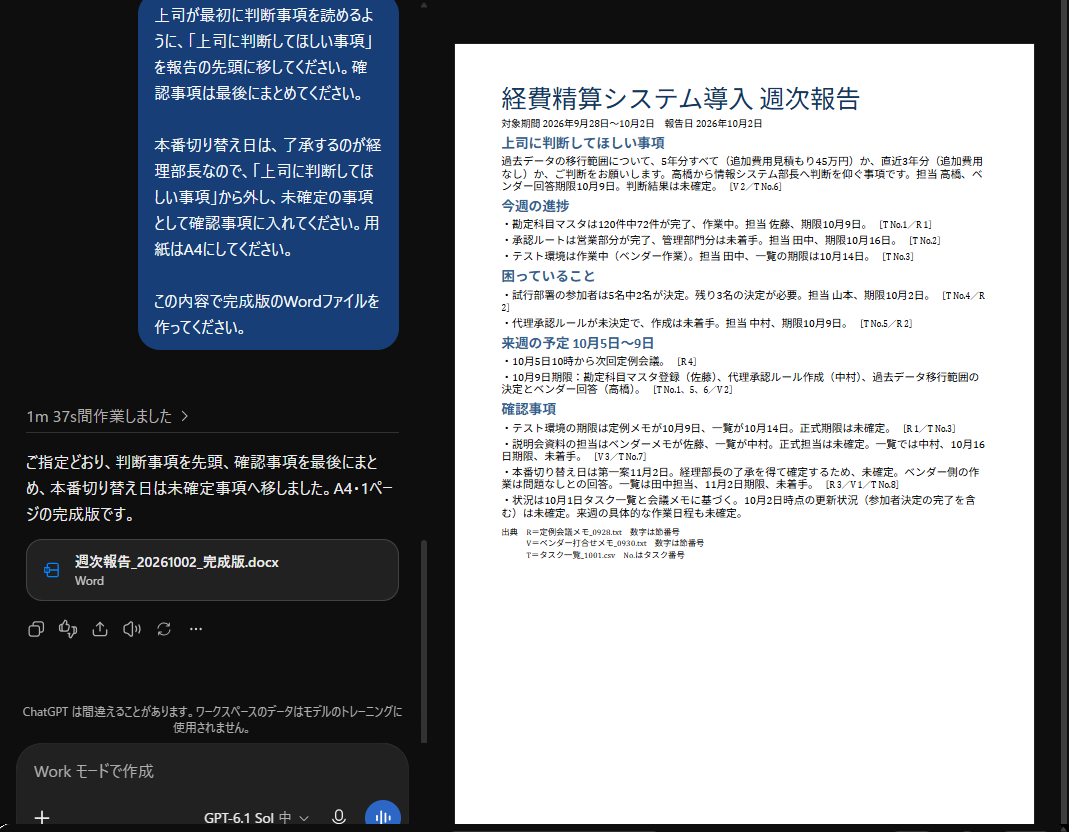1069x832 pixels.
Task: Click the thumbs up/down feedback icon
Action: point(68,629)
